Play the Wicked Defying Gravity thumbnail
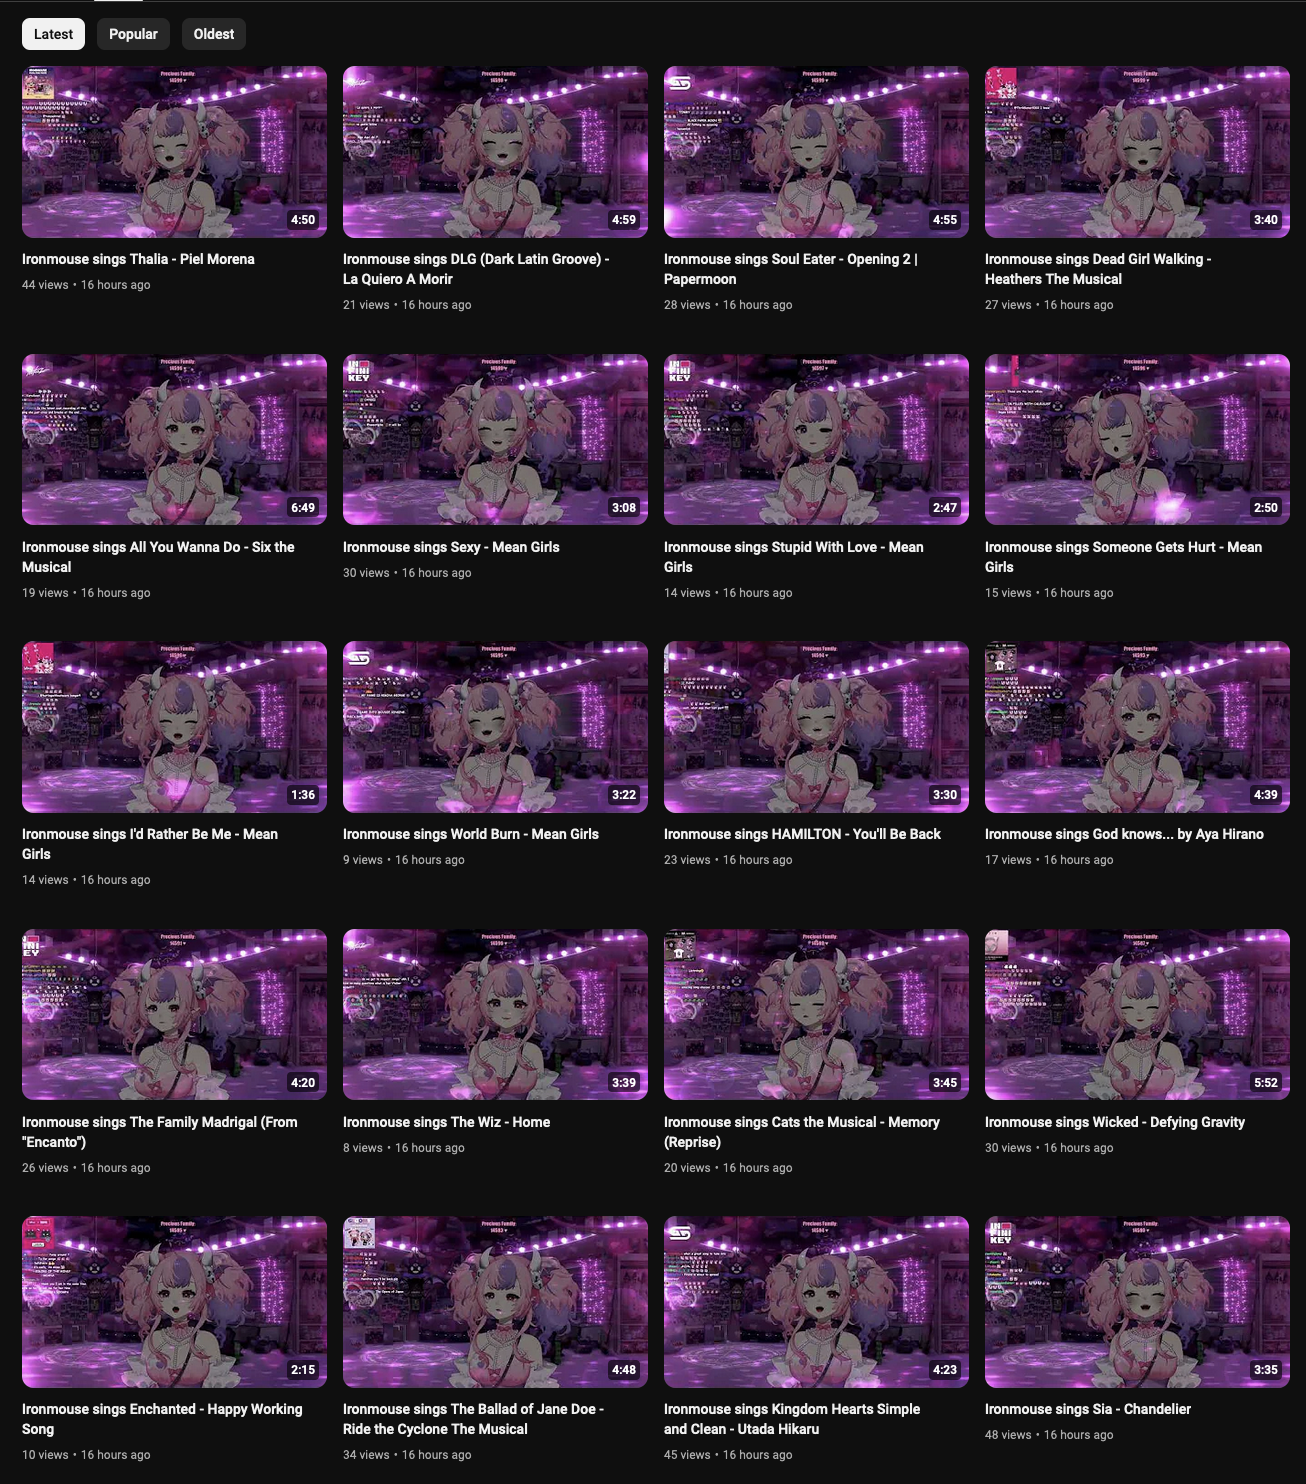 coord(1137,1015)
